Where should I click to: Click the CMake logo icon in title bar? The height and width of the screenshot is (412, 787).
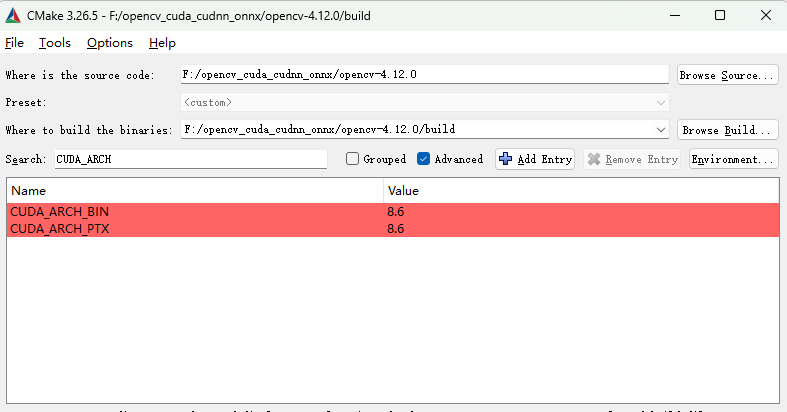coord(13,15)
